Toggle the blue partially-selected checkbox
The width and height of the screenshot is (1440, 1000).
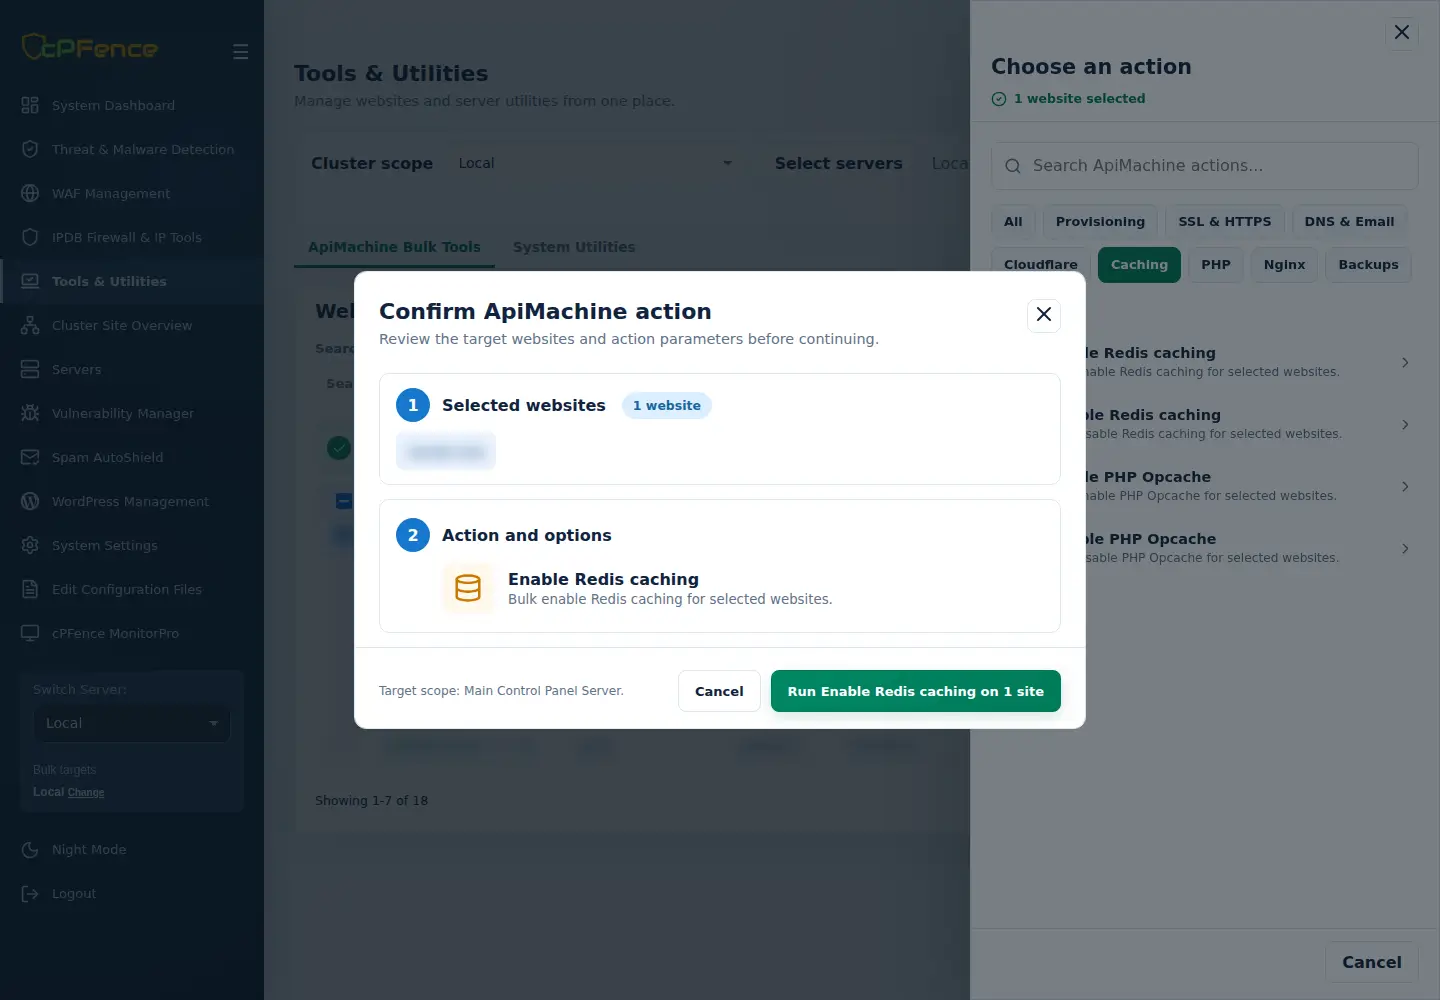click(x=344, y=501)
